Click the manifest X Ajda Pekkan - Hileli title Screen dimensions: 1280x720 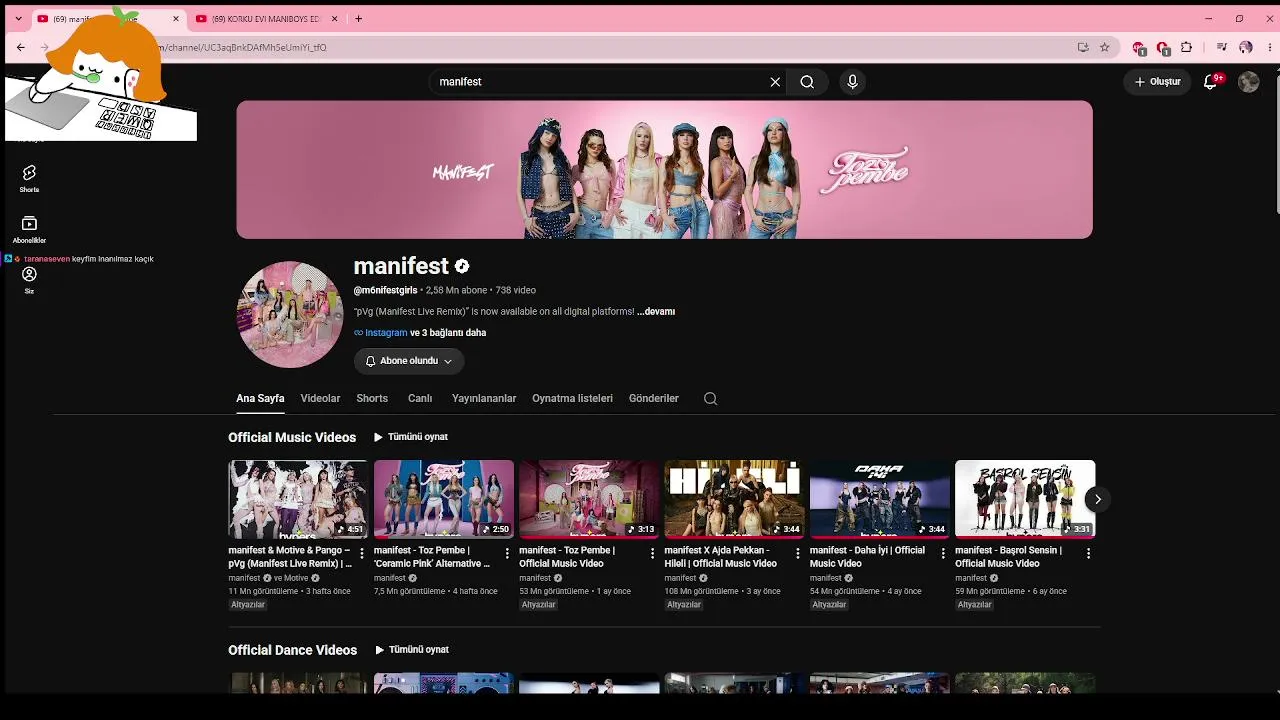click(x=721, y=557)
